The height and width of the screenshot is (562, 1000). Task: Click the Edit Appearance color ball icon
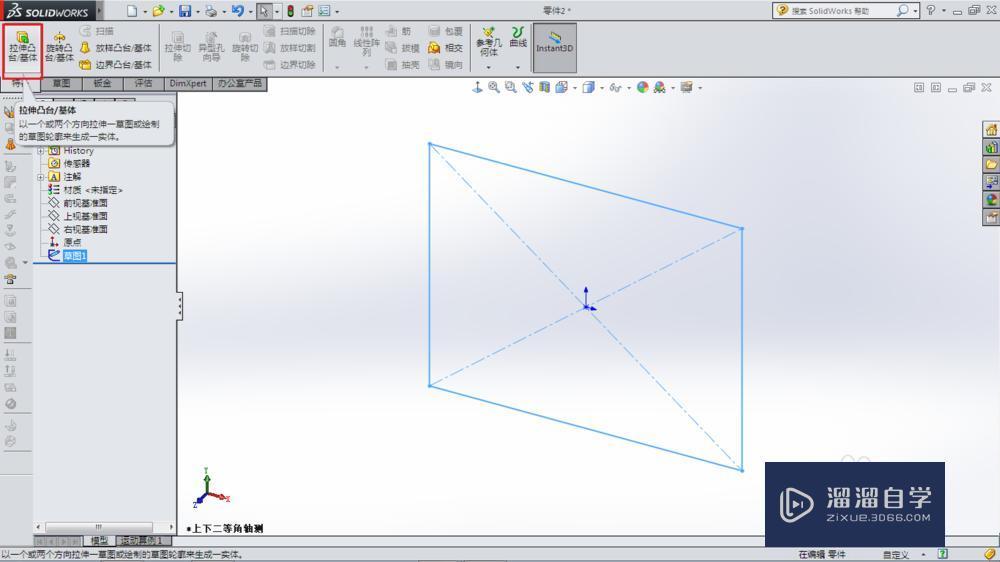pyautogui.click(x=642, y=87)
